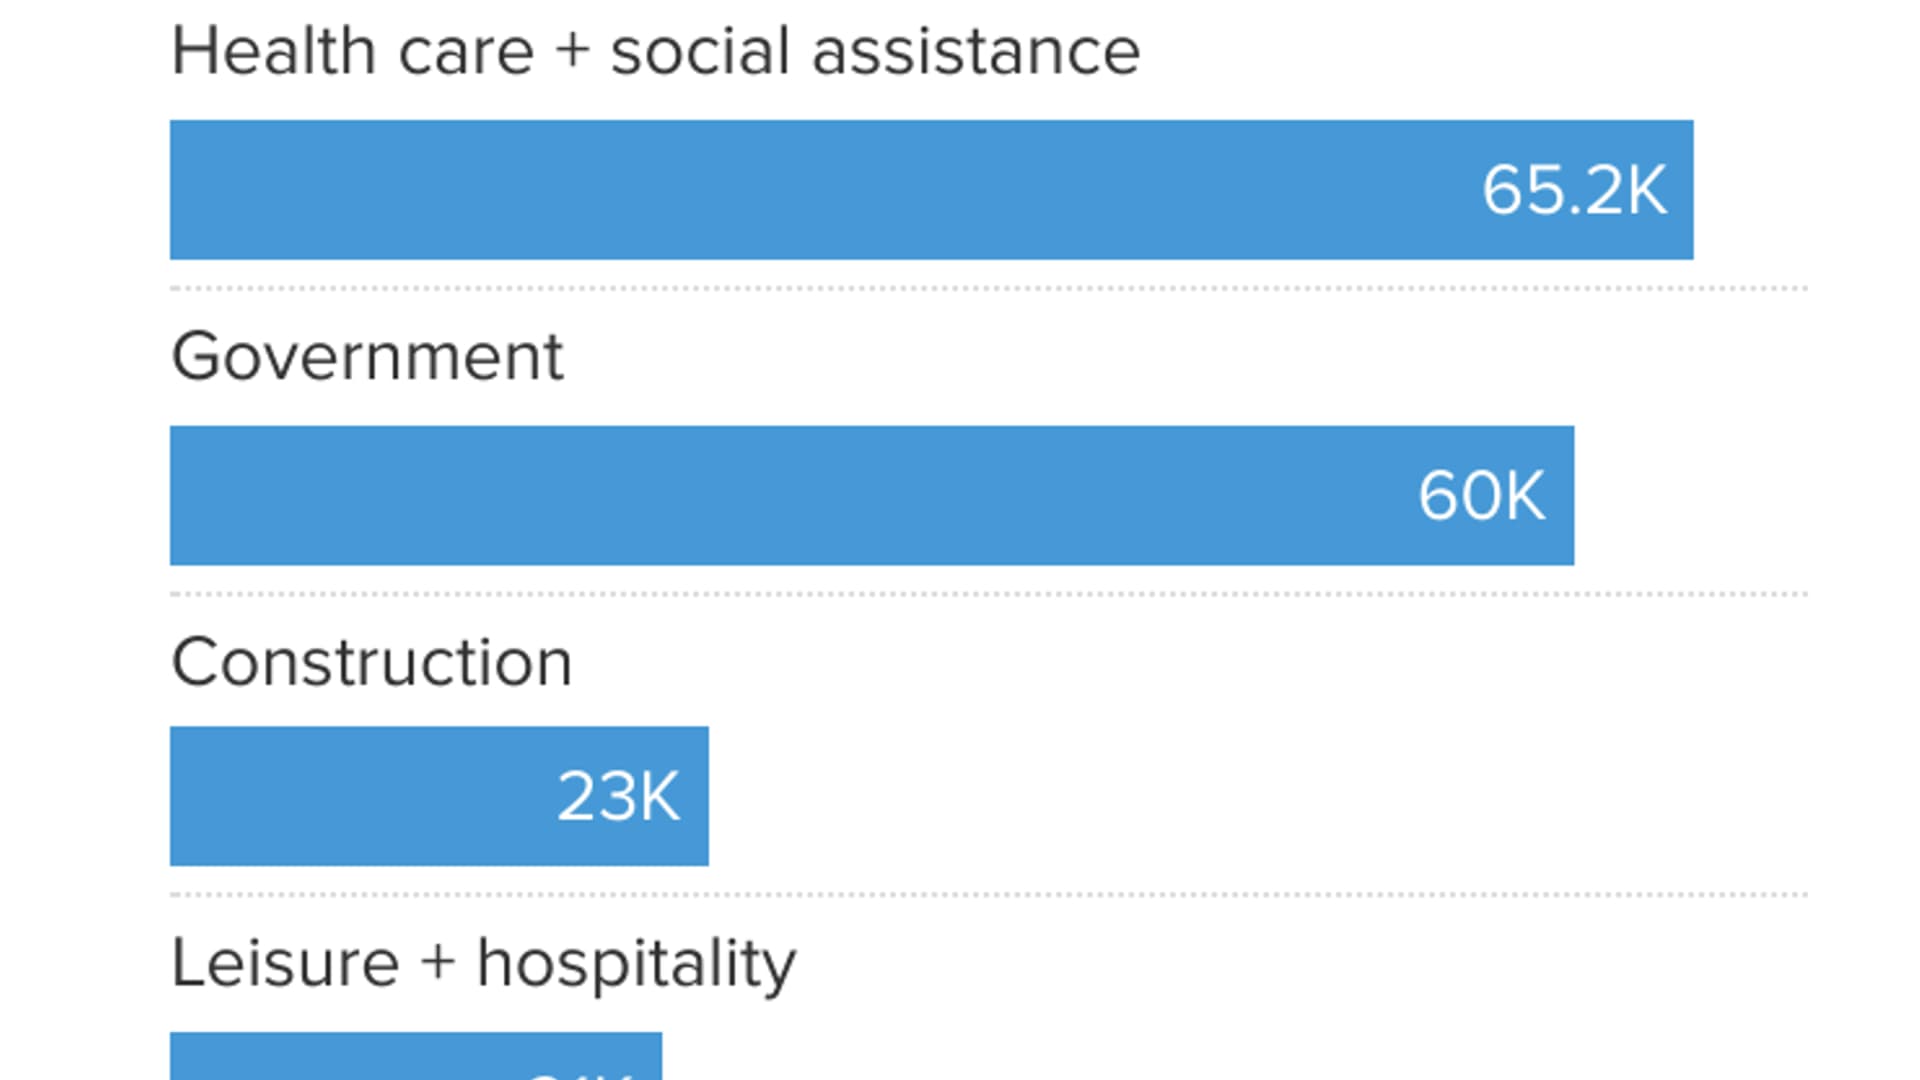Screen dimensions: 1920x1080
Task: Click the 65.2K value label
Action: (1574, 190)
